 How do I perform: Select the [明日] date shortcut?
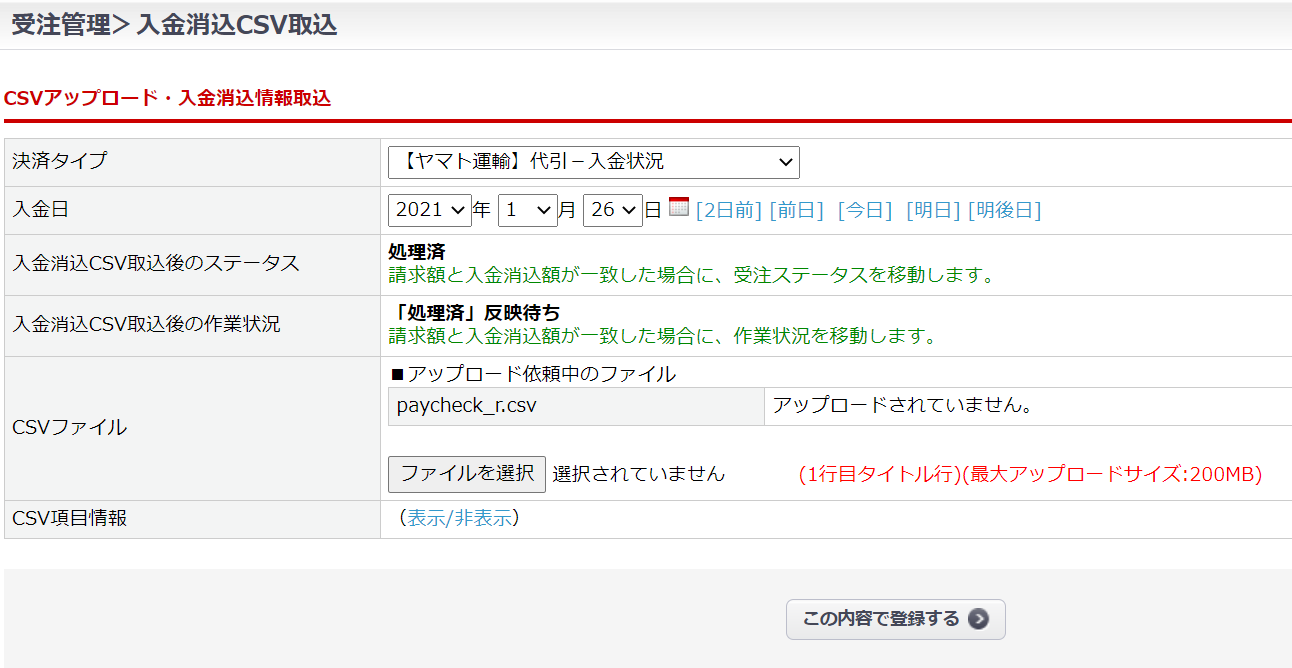[933, 211]
